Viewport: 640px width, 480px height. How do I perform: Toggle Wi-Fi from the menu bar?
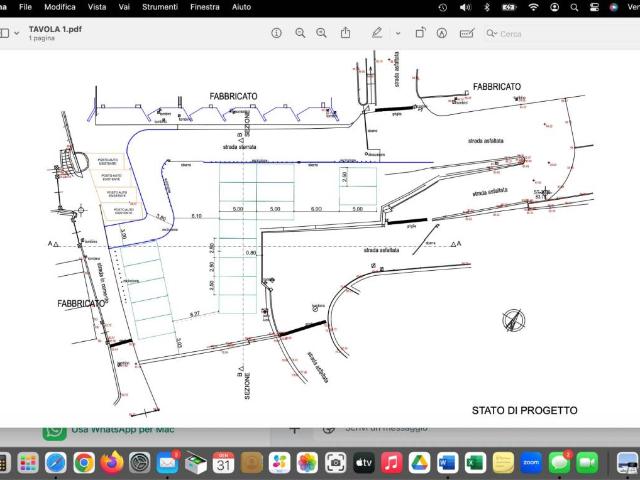pos(534,7)
